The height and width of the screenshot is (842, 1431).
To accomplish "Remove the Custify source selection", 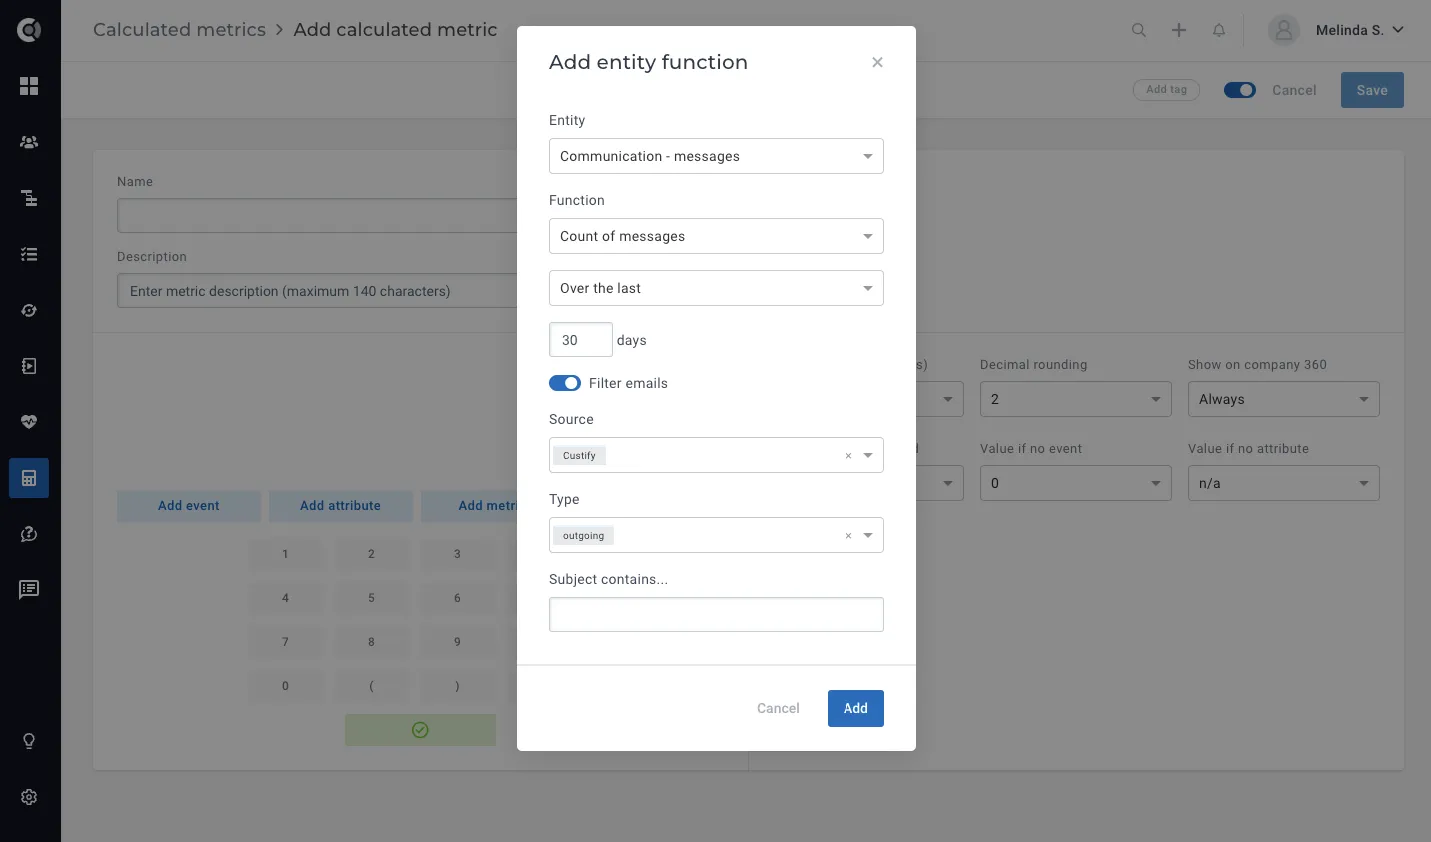I will [848, 456].
